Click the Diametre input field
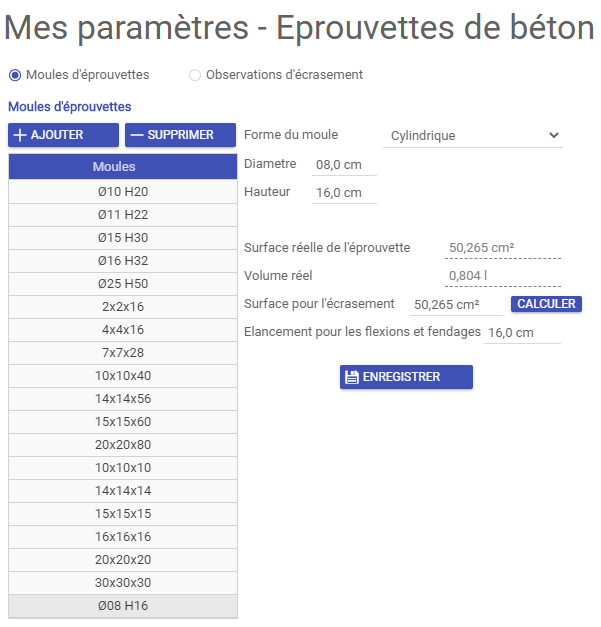This screenshot has width=601, height=627. coord(344,164)
